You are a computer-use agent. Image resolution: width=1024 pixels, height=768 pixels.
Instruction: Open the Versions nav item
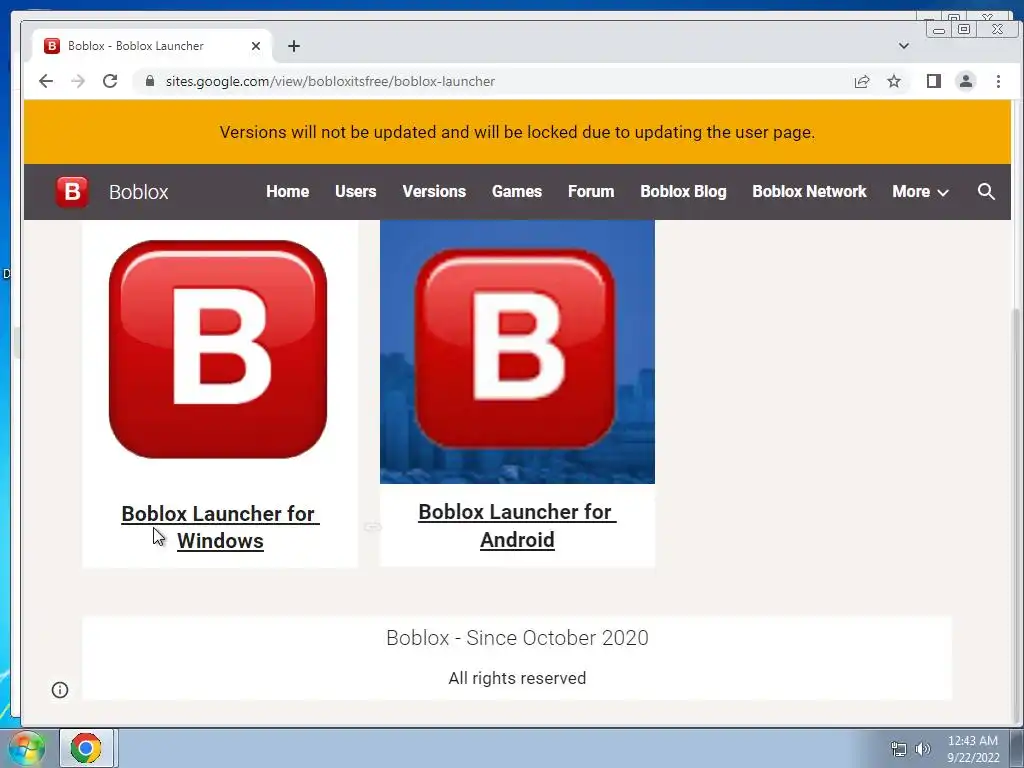point(434,191)
